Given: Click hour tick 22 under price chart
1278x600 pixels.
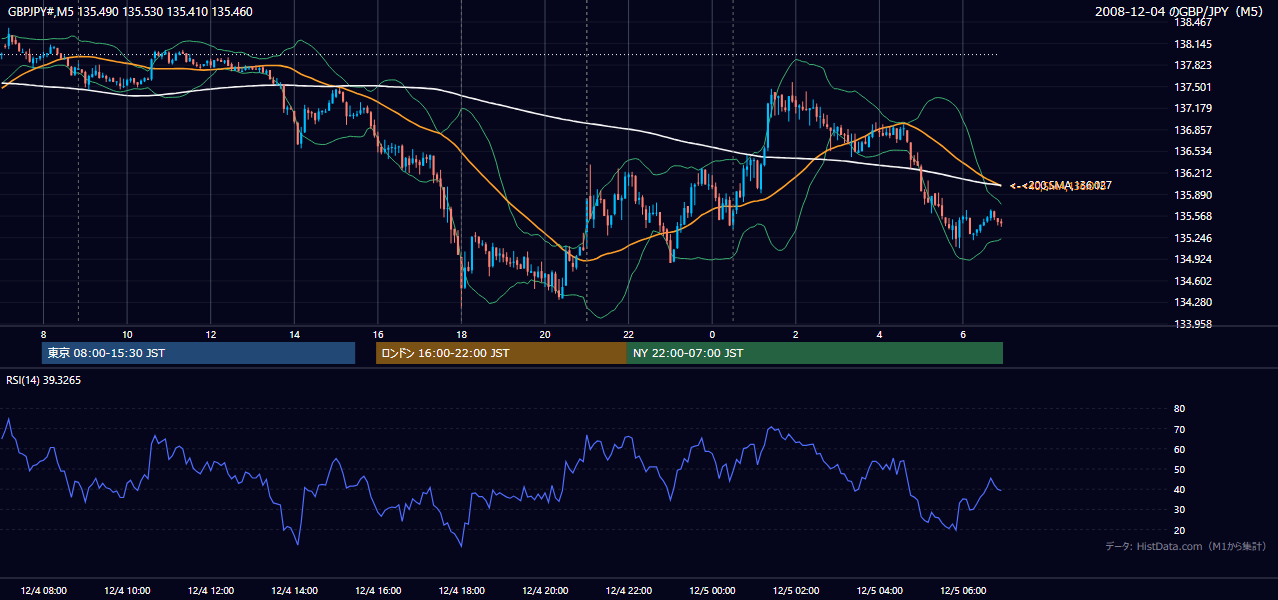Looking at the screenshot, I should pyautogui.click(x=628, y=334).
